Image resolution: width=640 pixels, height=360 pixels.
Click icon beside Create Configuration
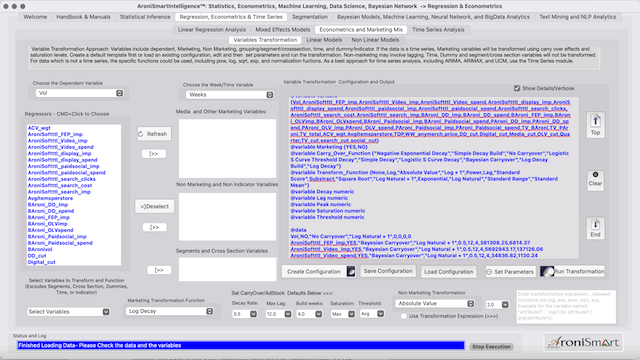[351, 271]
